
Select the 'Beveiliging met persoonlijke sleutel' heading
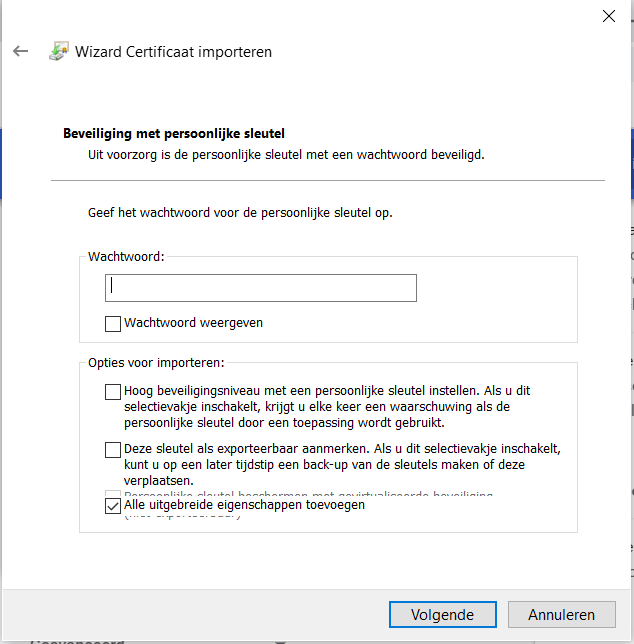pos(175,133)
